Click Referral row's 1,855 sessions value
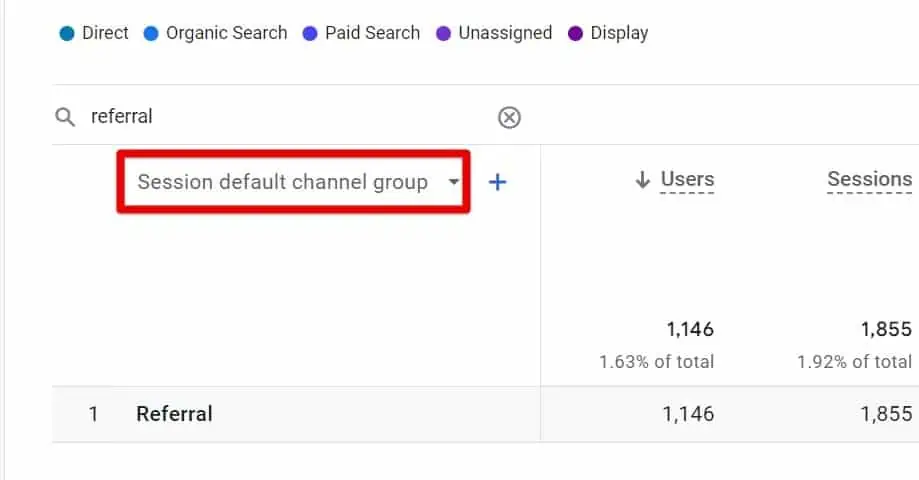919x480 pixels. point(884,414)
